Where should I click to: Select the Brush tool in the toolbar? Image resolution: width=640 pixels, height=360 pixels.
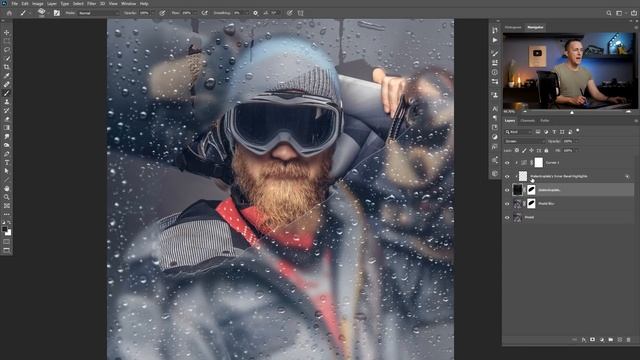pos(7,93)
